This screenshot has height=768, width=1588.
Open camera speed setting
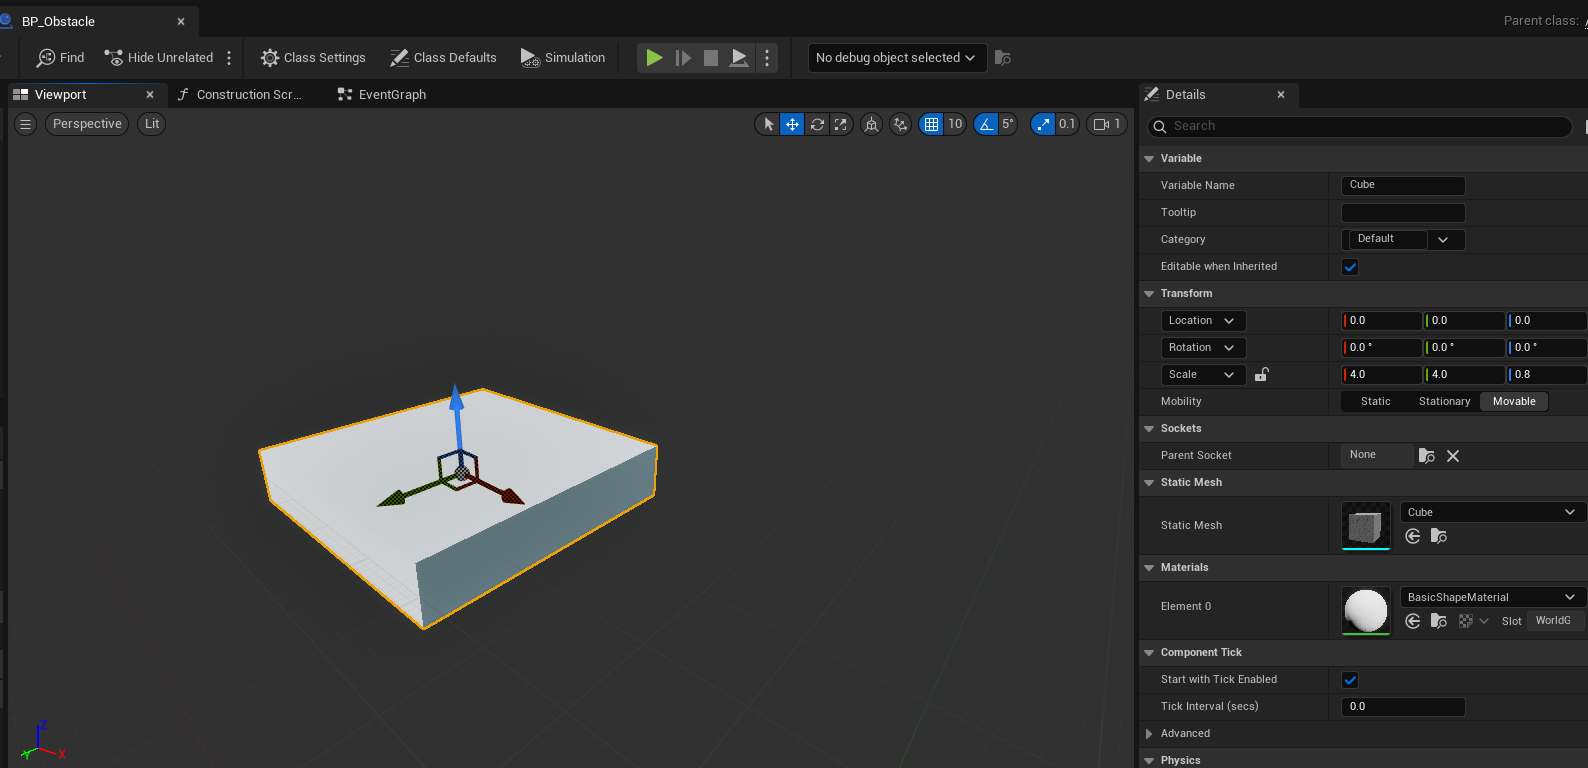(1107, 124)
